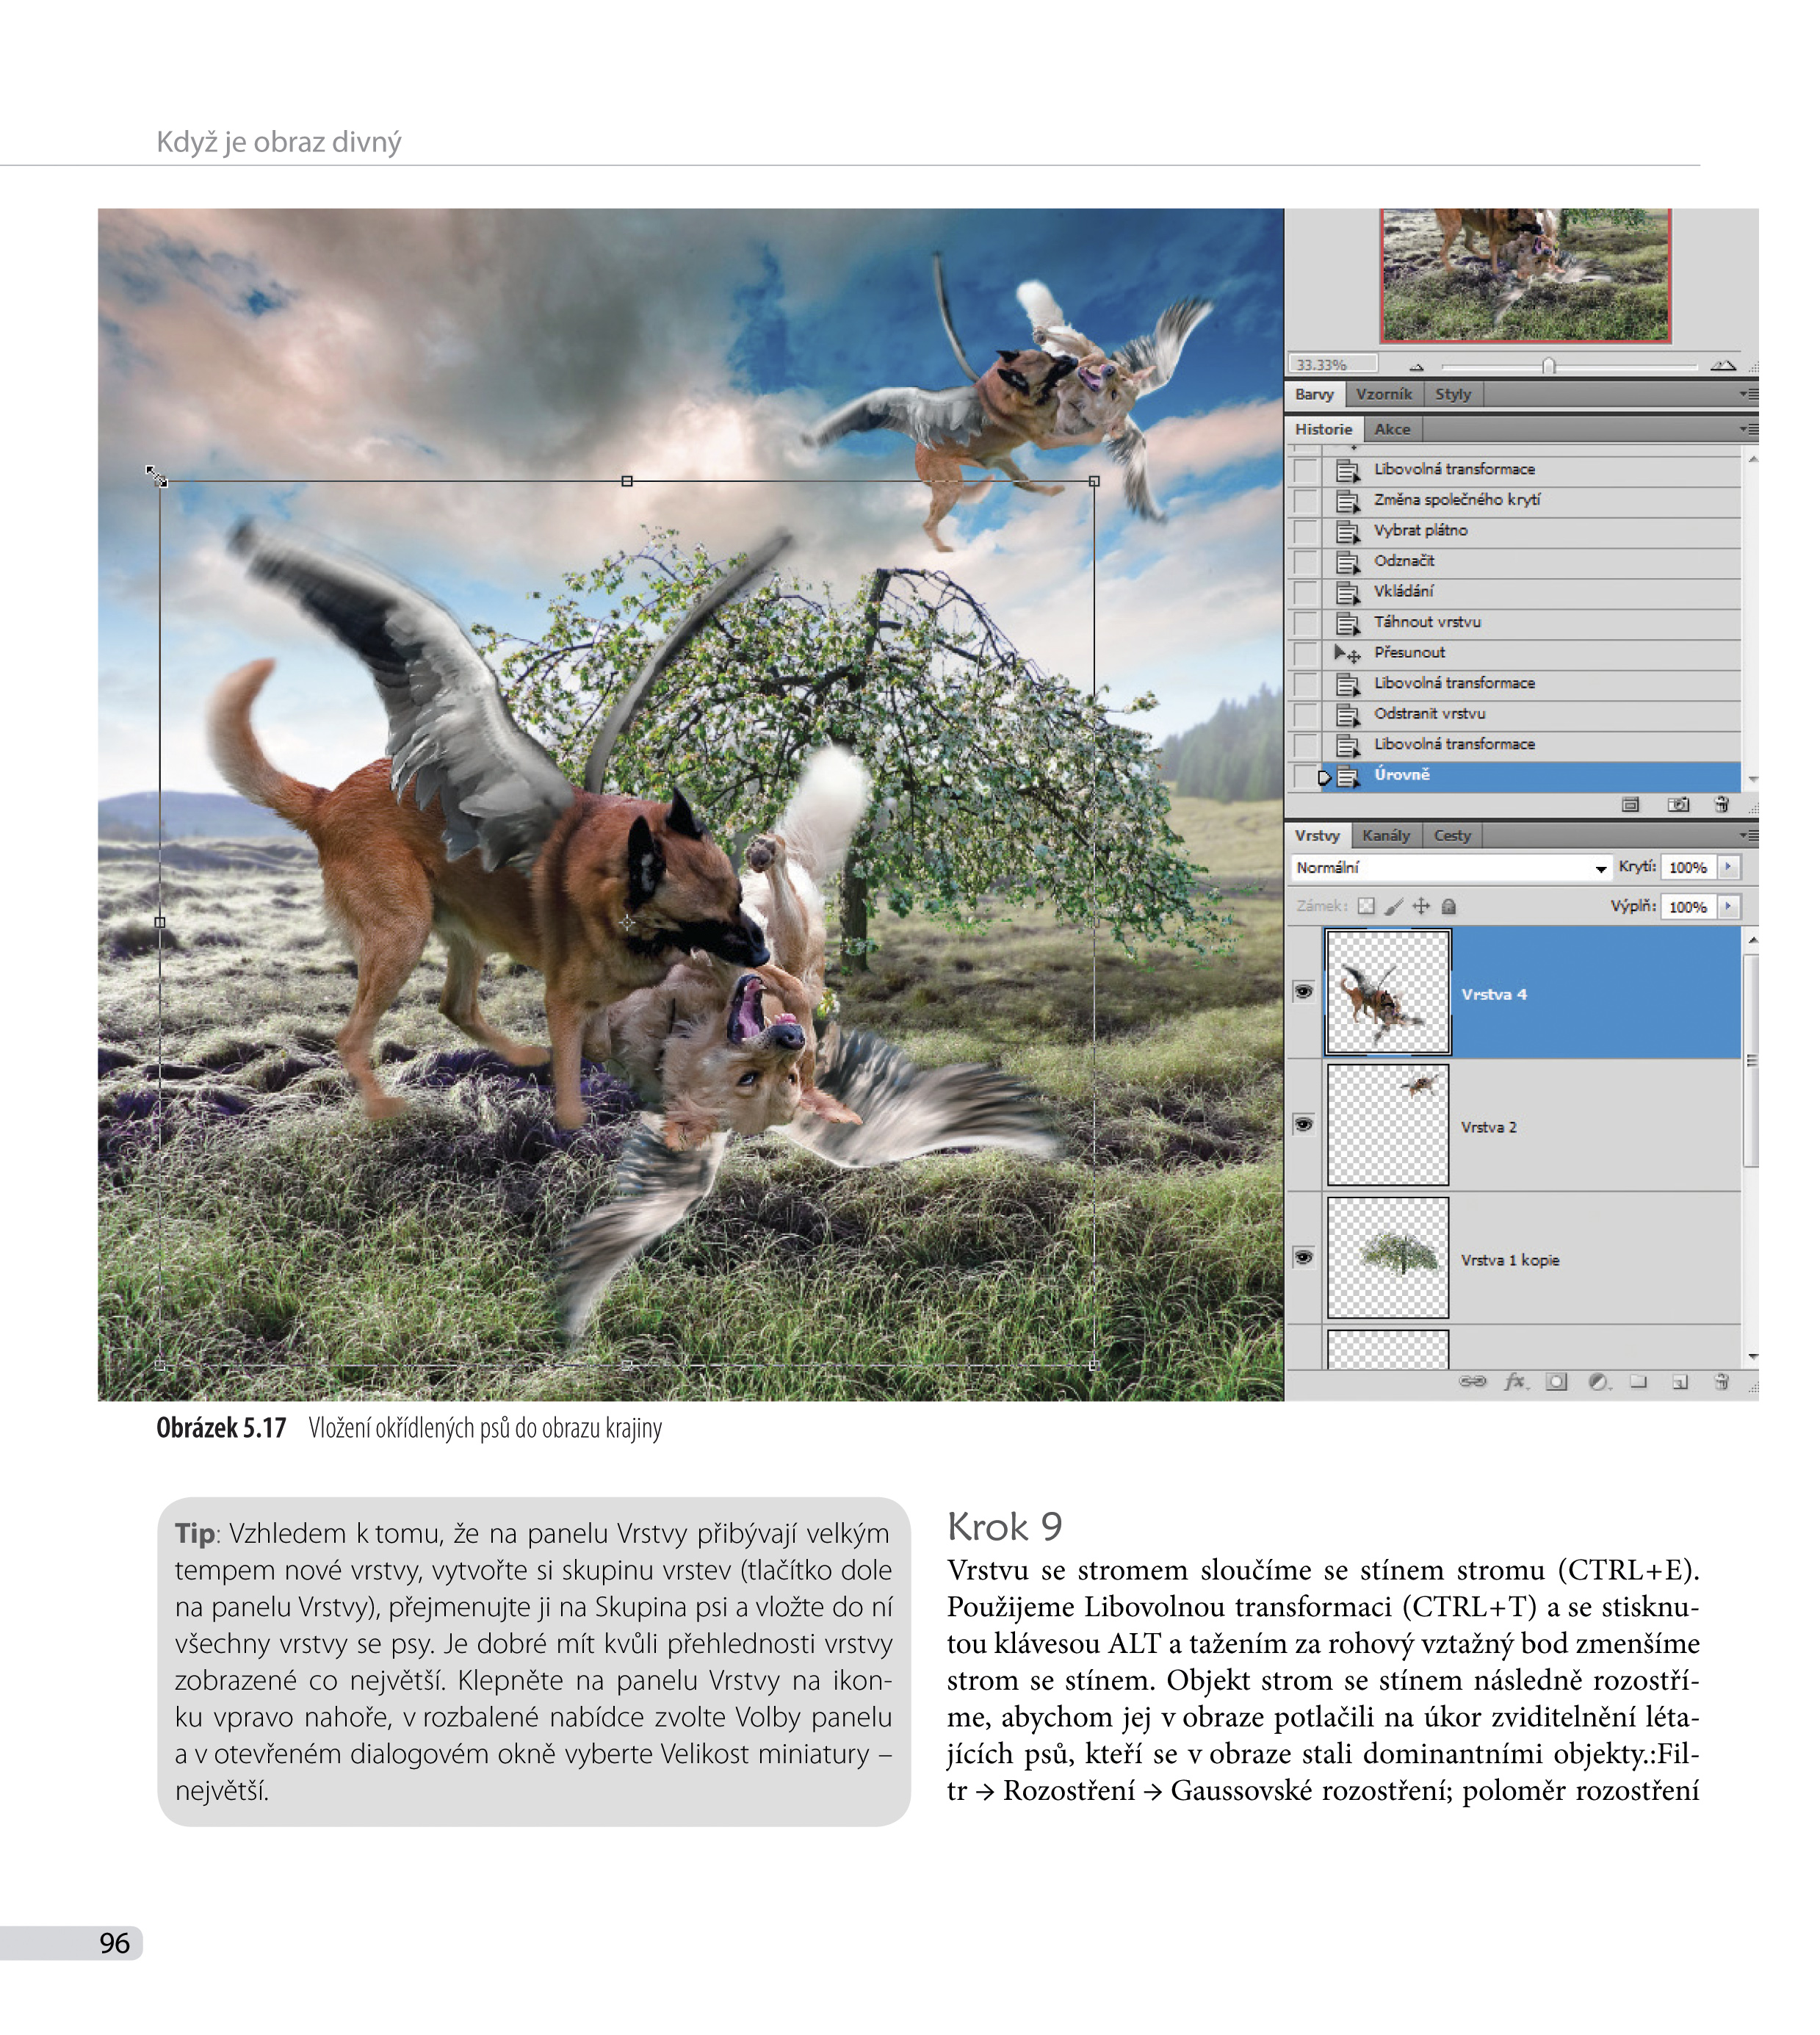
Task: Set history brush source box for Přesunout
Action: (1306, 653)
